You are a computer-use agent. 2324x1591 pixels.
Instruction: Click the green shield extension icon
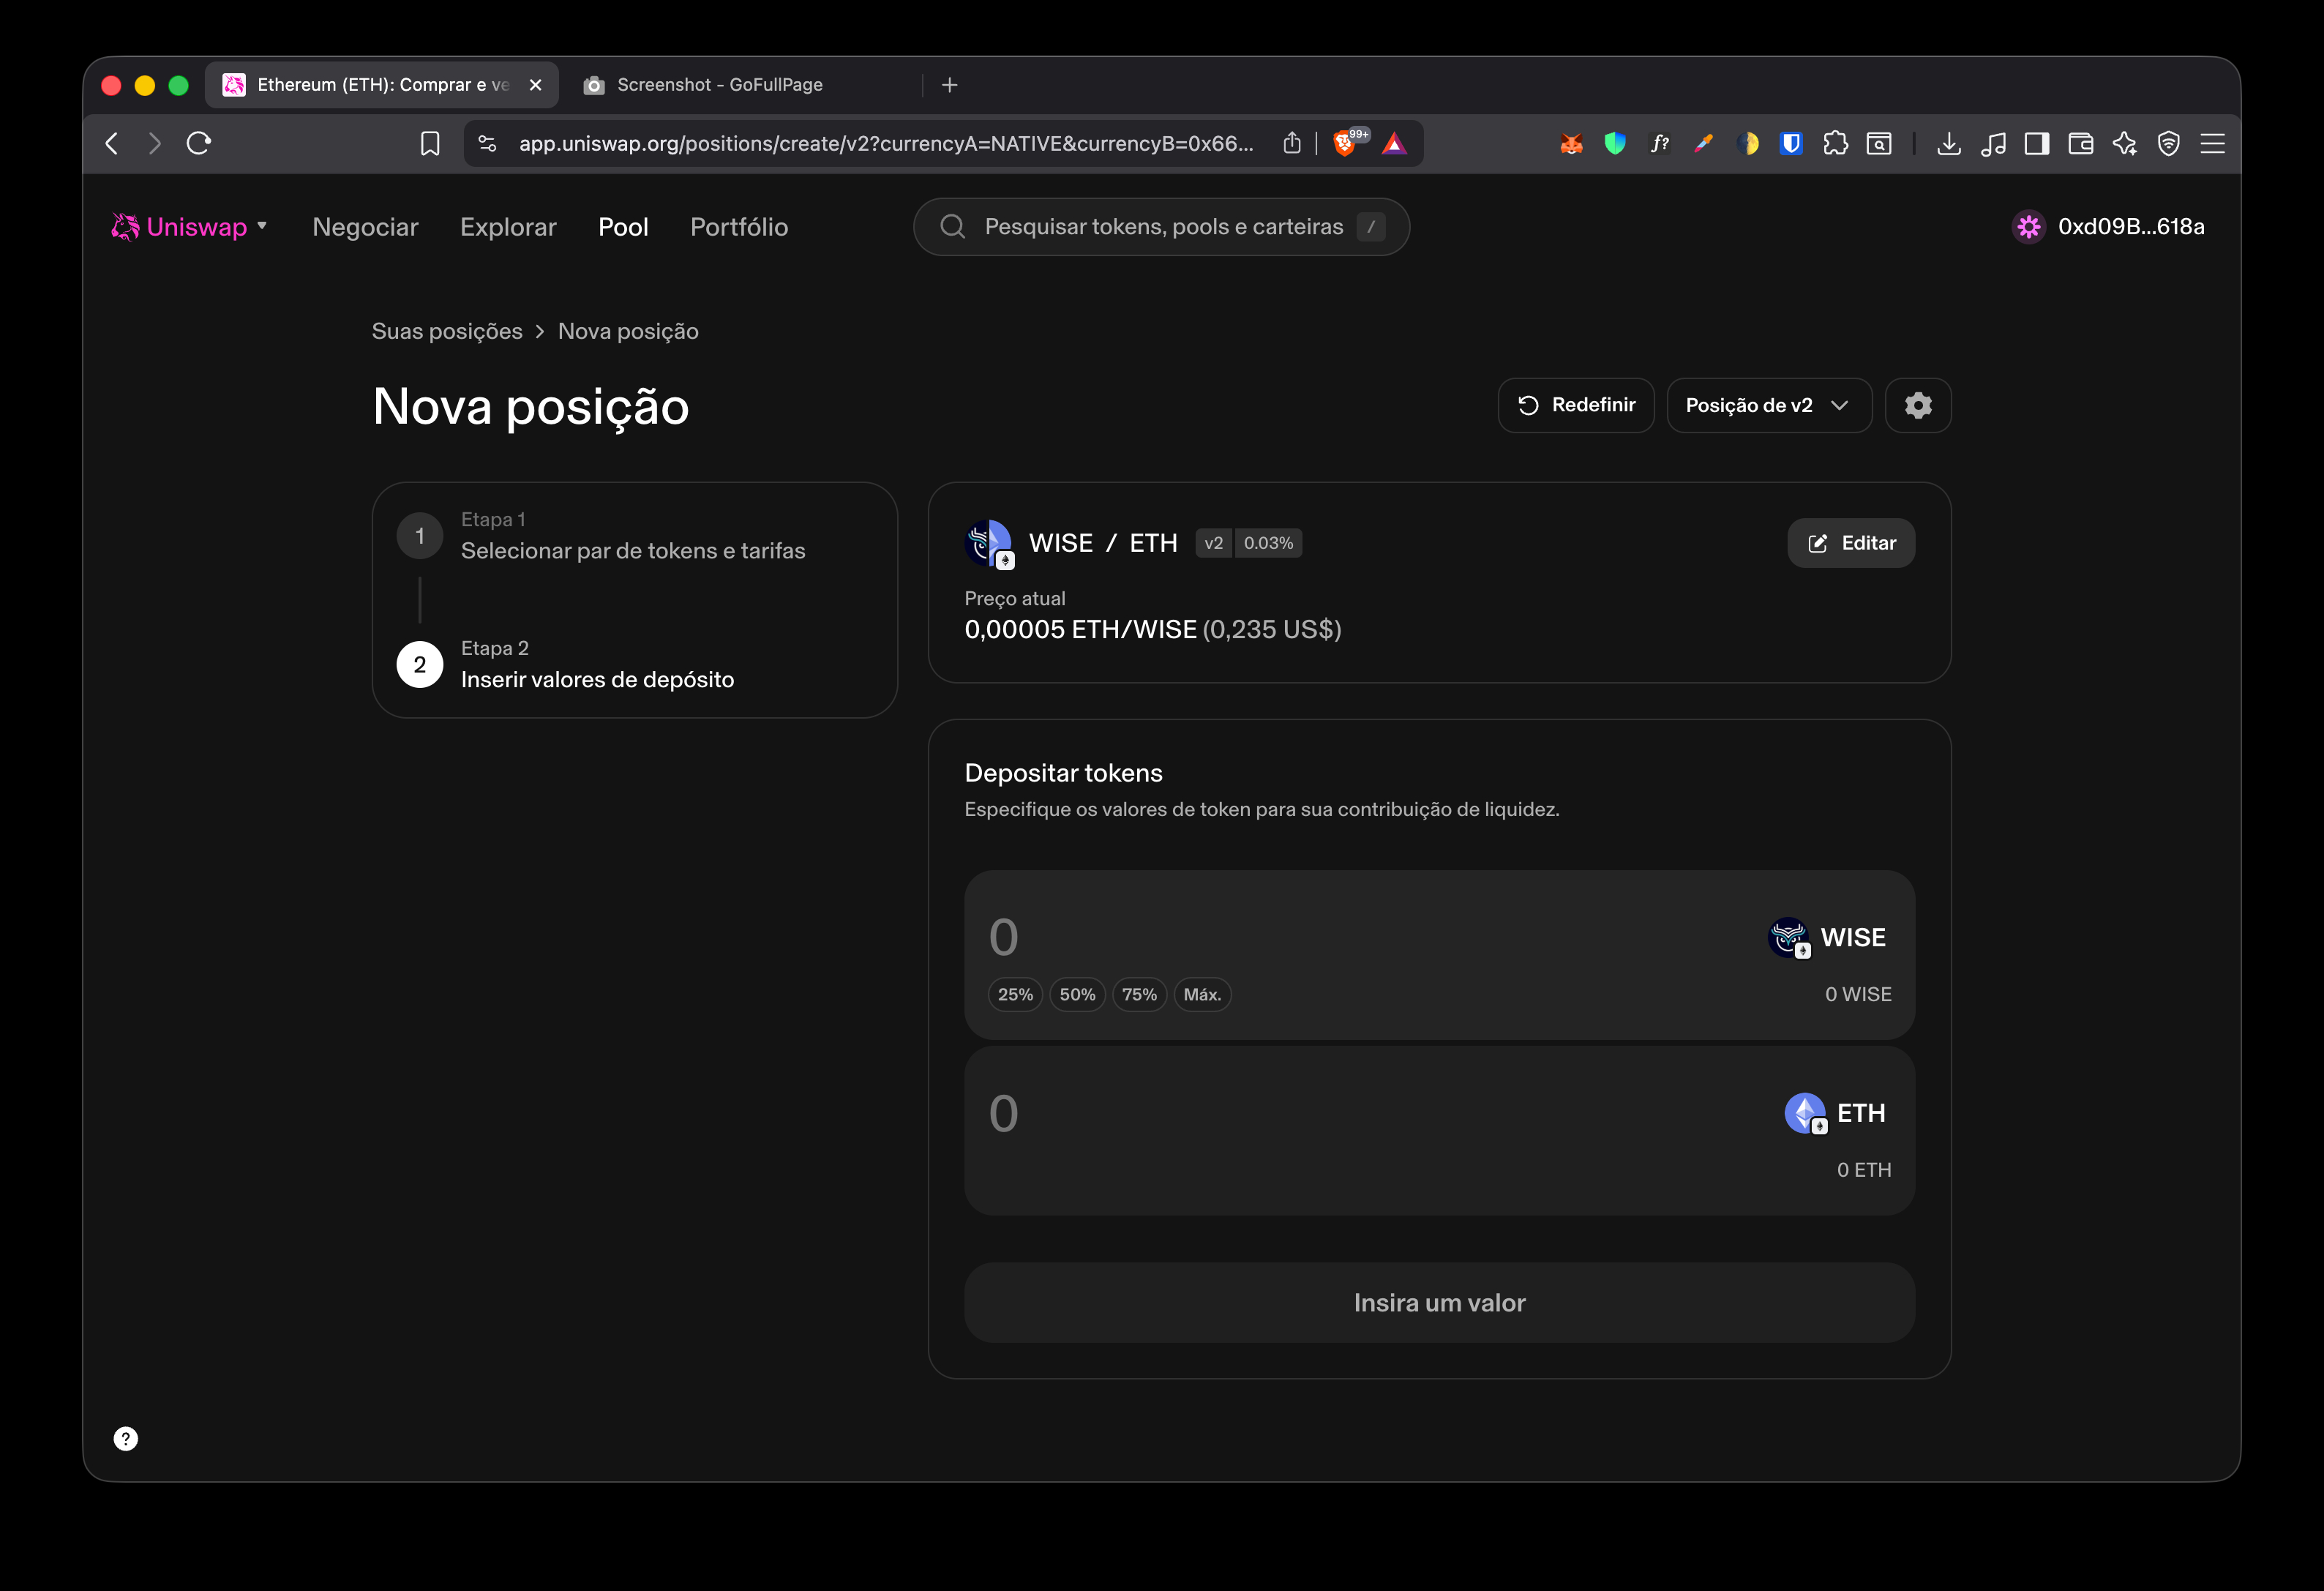click(1615, 144)
